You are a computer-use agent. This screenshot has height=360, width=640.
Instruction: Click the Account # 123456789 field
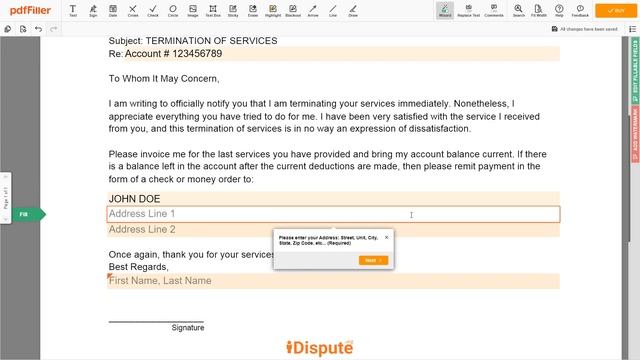pyautogui.click(x=342, y=53)
